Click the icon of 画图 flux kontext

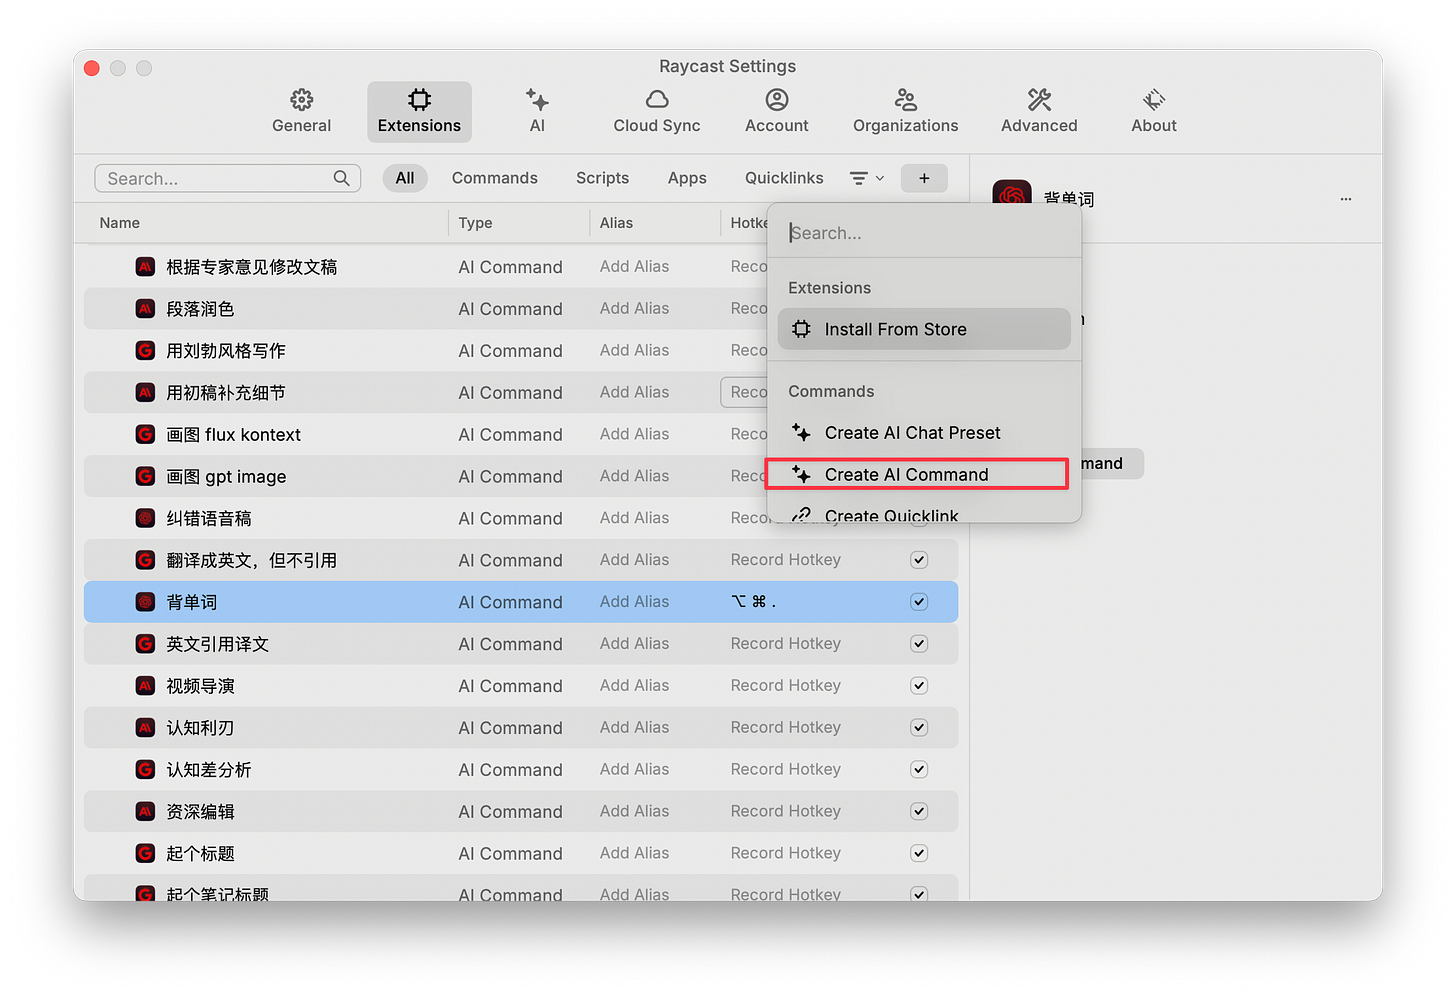(146, 435)
